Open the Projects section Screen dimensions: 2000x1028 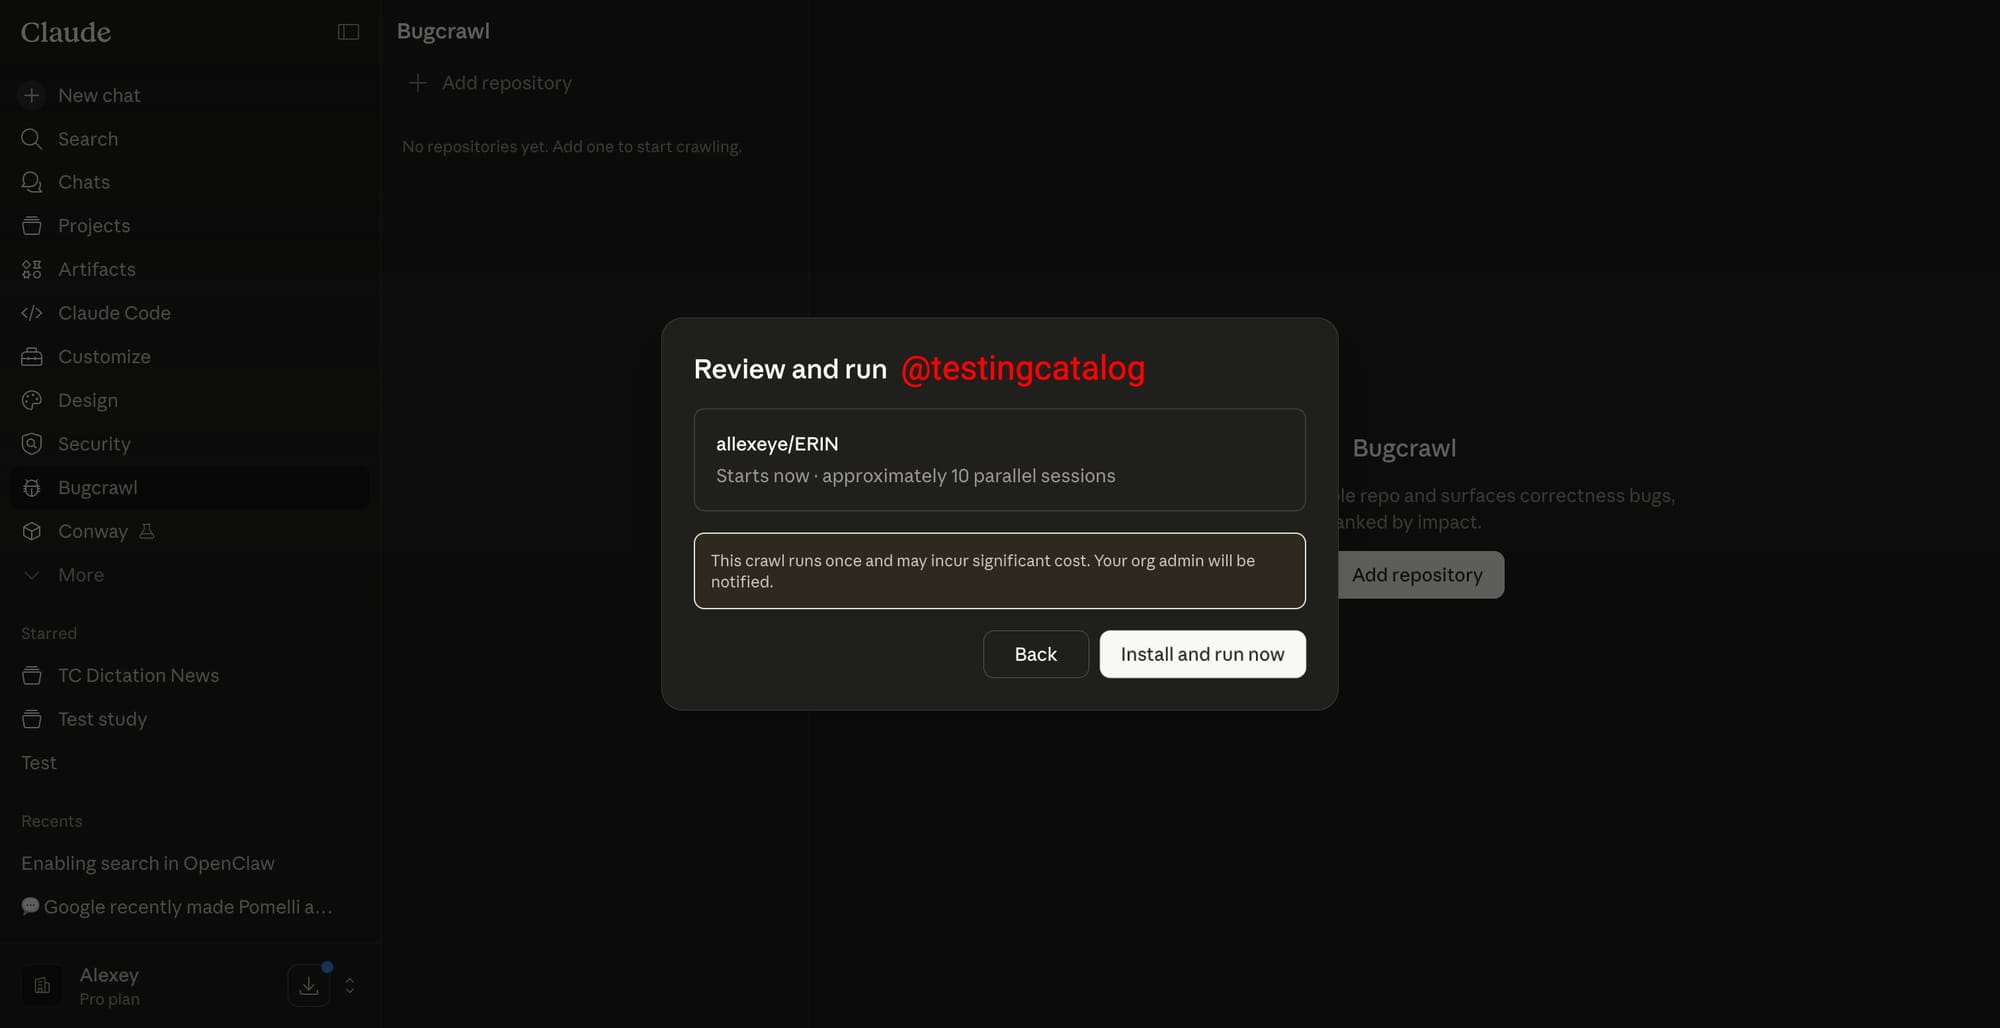(x=190, y=226)
